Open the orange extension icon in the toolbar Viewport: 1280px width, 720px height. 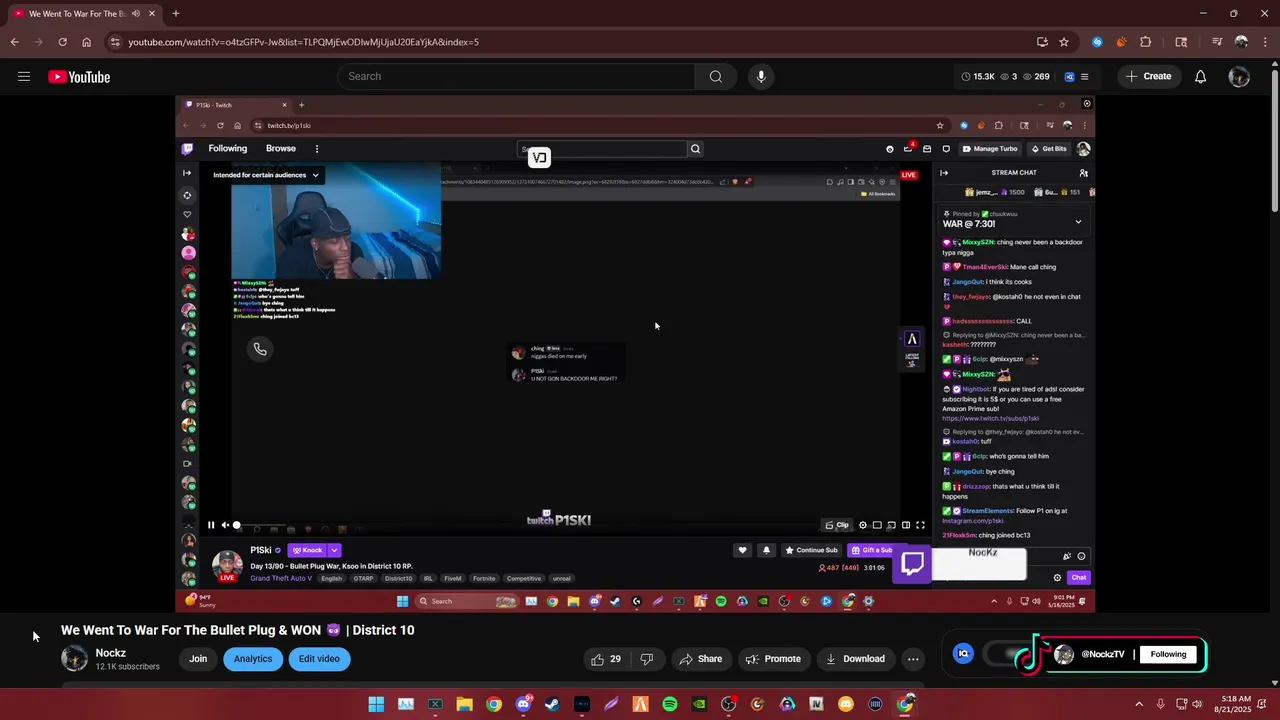coord(1121,42)
